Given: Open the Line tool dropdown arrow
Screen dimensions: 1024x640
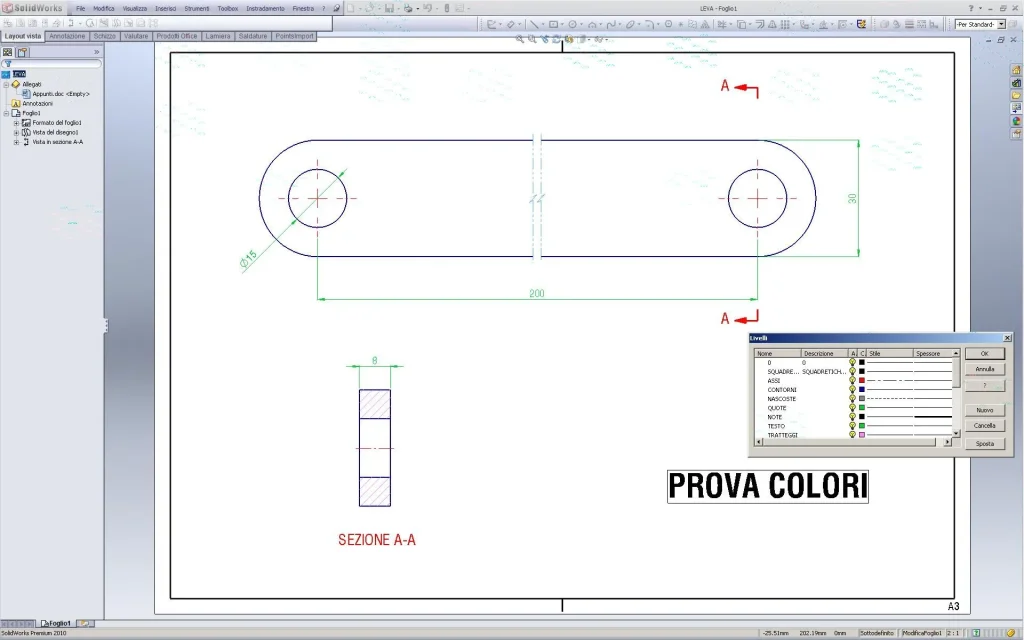Looking at the screenshot, I should [543, 24].
